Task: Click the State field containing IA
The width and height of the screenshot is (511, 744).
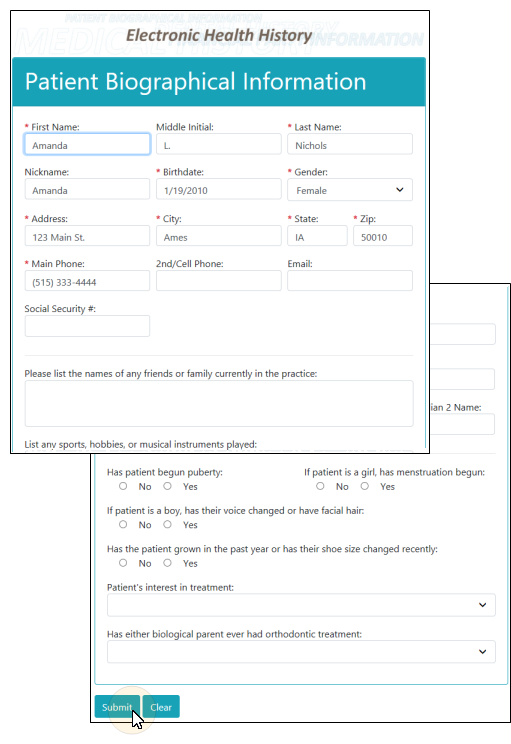Action: click(x=317, y=236)
